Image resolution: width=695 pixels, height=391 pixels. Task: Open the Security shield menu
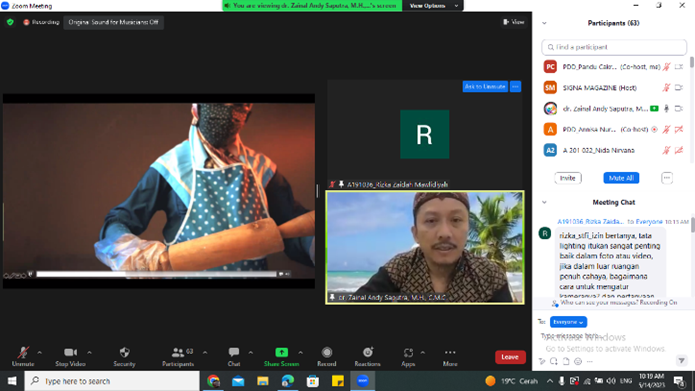click(124, 356)
